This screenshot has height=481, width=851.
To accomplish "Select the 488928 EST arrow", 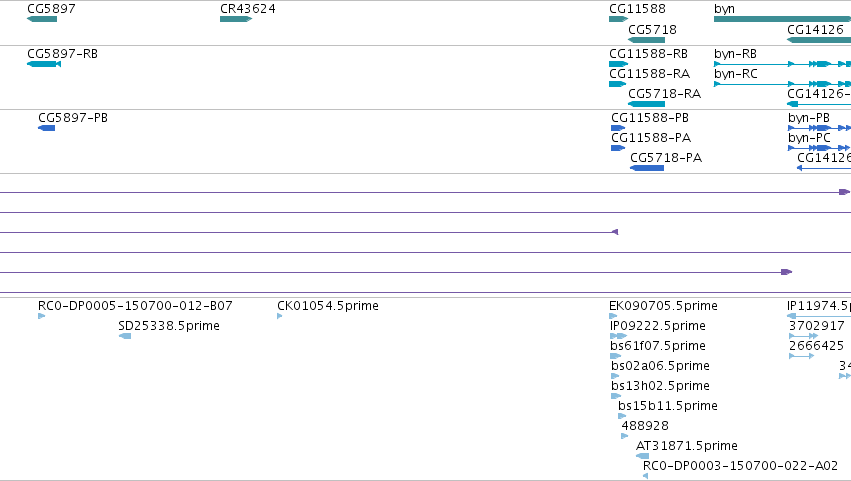I will click(x=625, y=436).
